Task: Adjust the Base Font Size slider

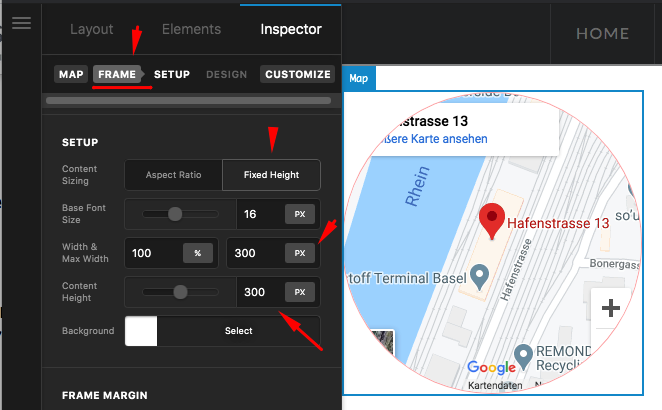Action: pyautogui.click(x=175, y=214)
